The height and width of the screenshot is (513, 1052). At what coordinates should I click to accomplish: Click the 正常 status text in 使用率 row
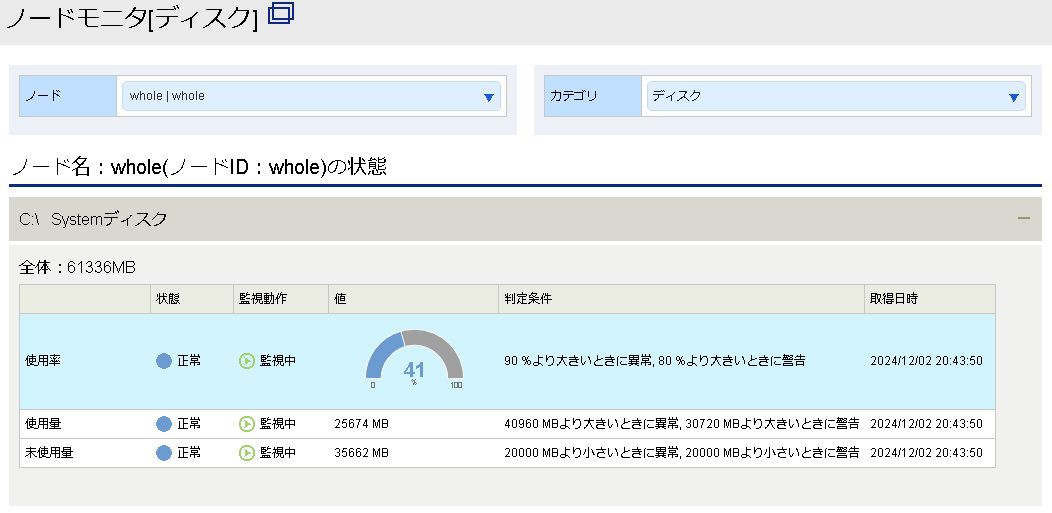coord(189,361)
